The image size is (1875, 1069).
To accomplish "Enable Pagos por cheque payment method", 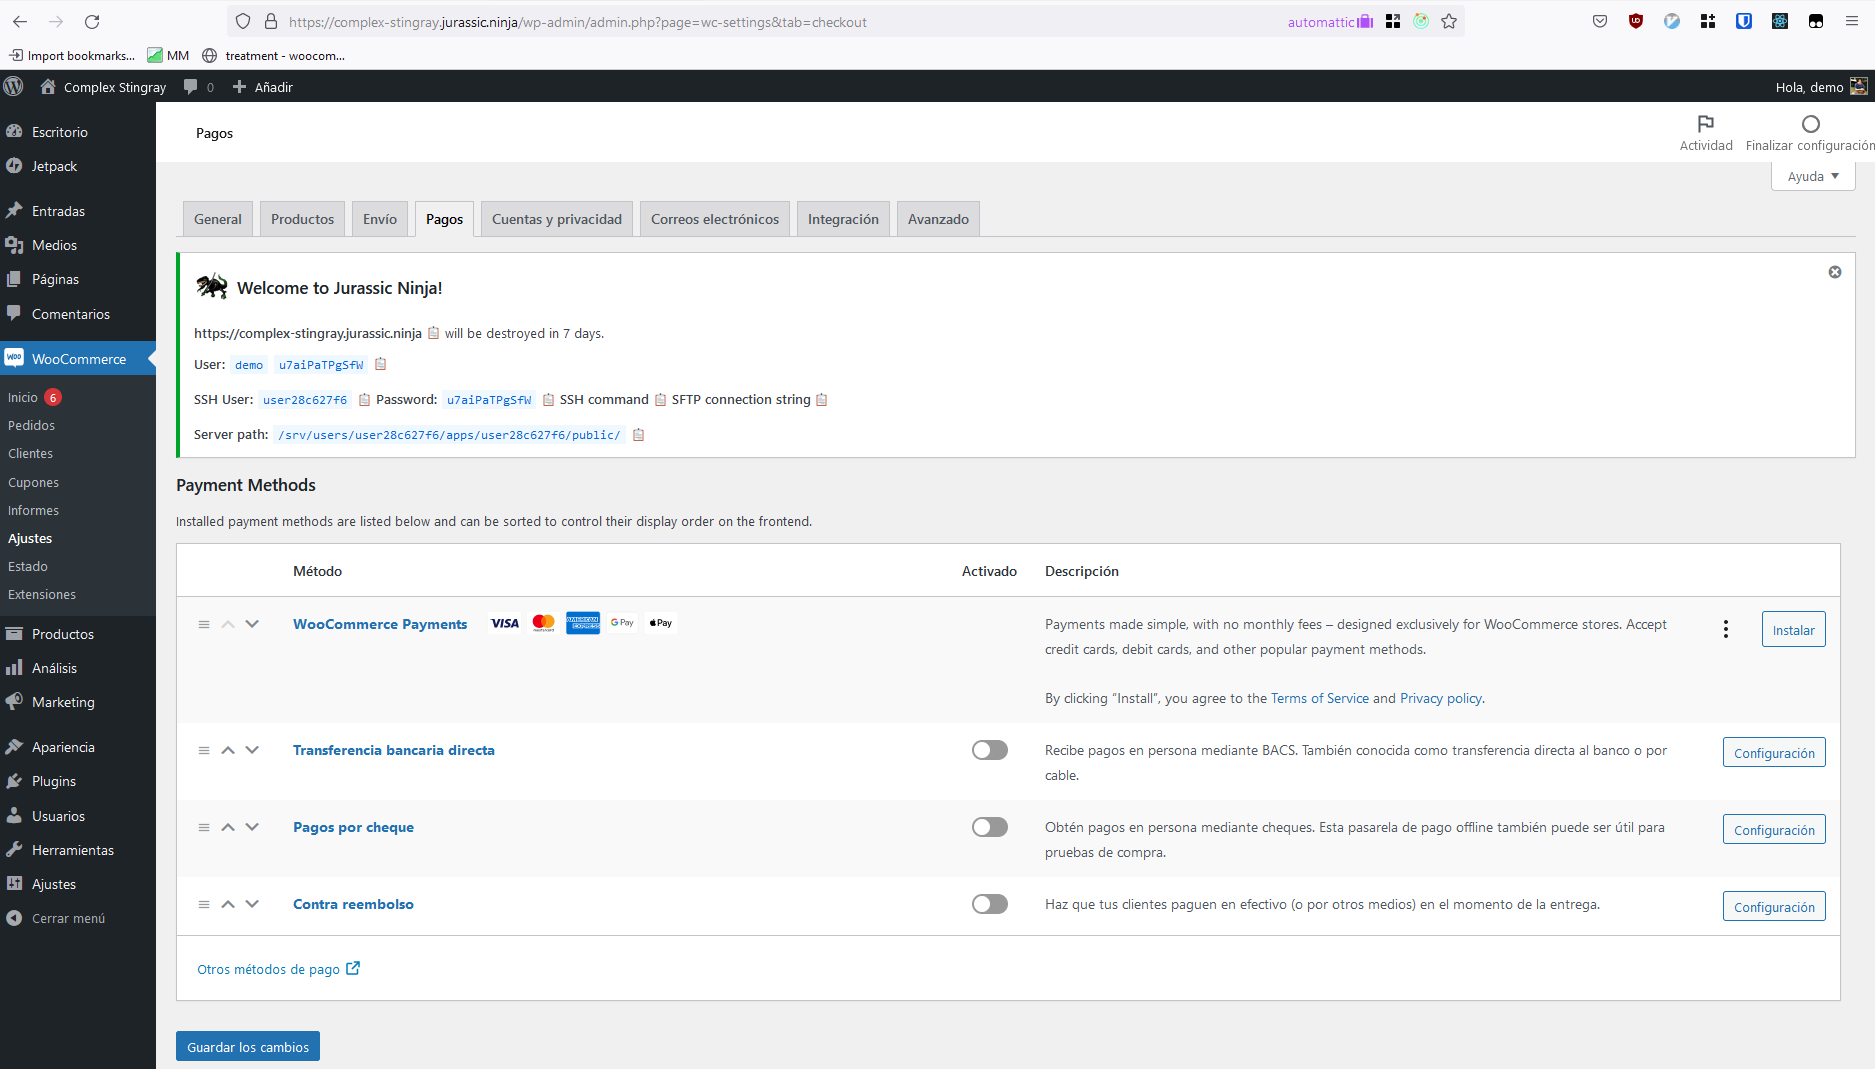I will pyautogui.click(x=989, y=827).
